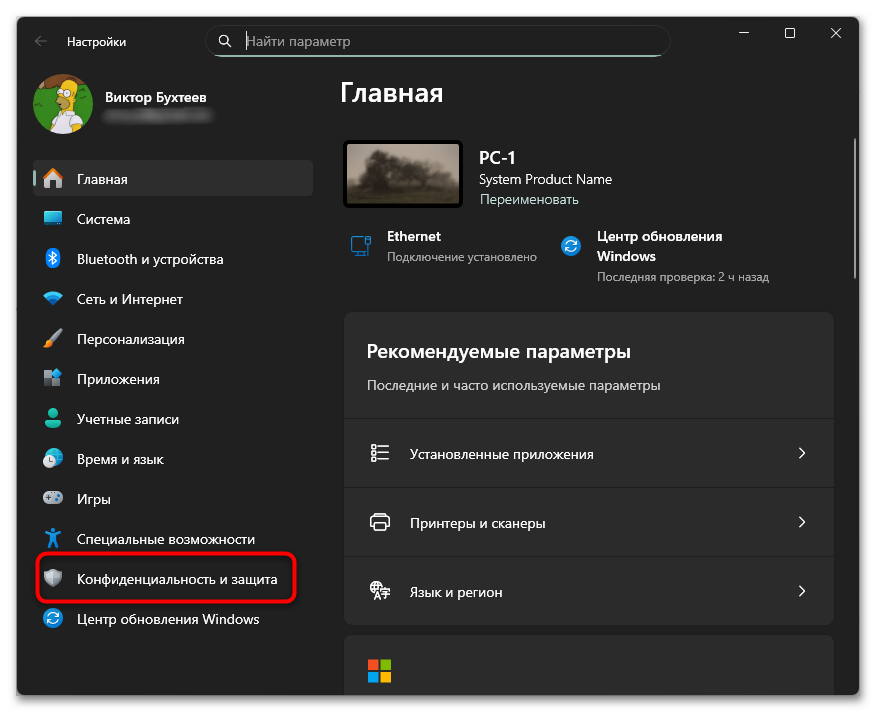Image resolution: width=876 pixels, height=712 pixels.
Task: Click the Homer Simpson user avatar
Action: tap(63, 104)
